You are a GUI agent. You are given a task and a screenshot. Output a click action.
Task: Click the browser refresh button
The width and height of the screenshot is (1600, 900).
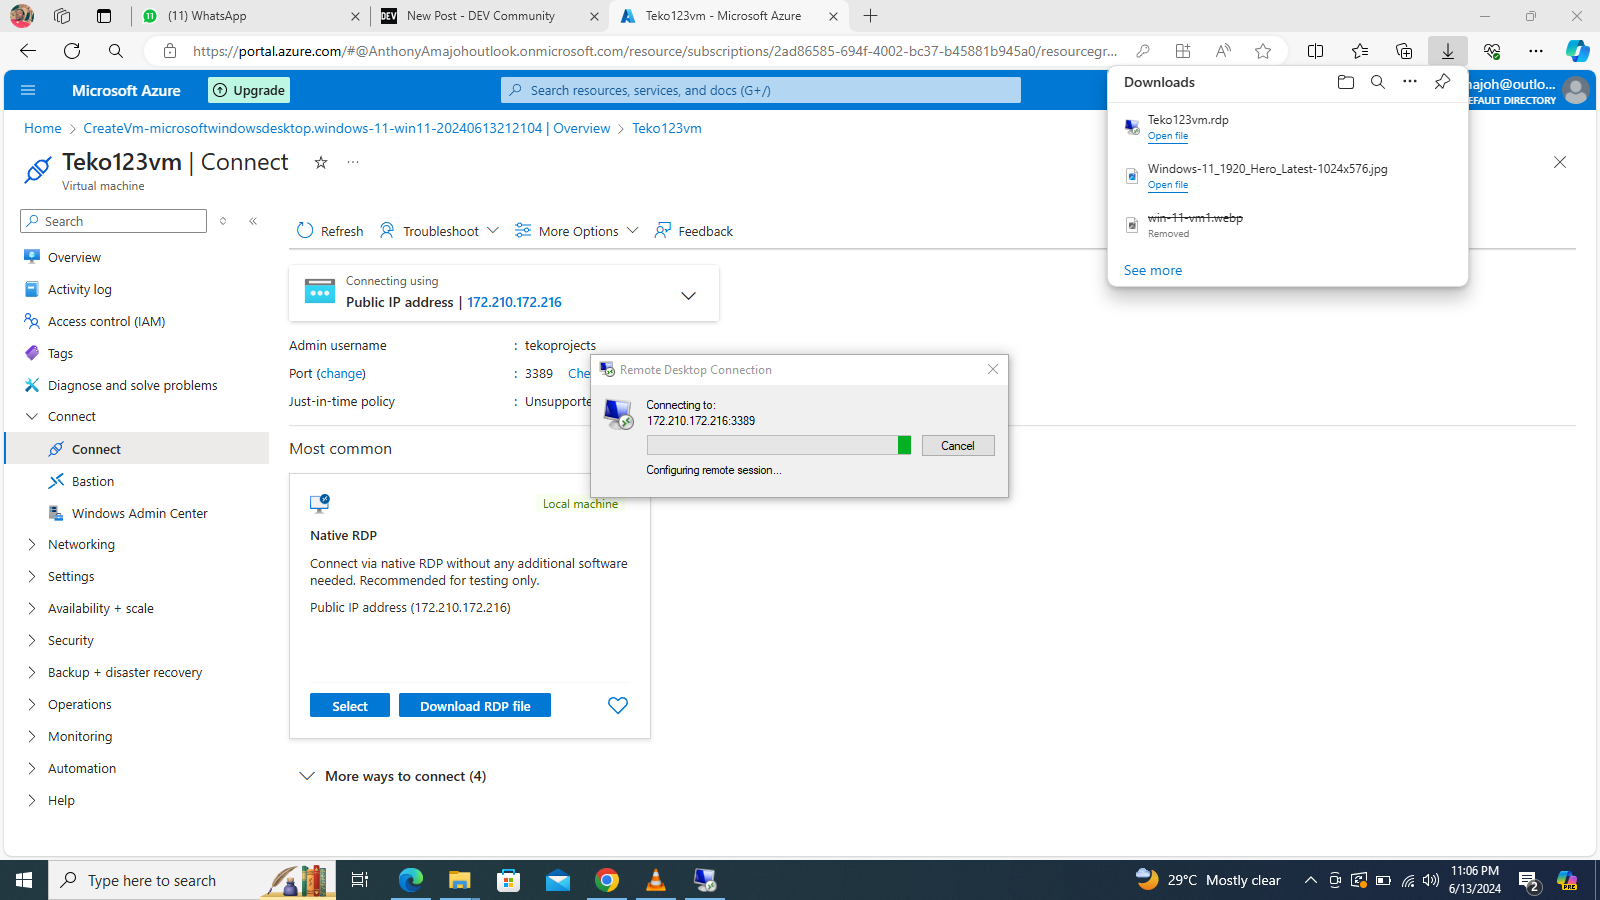[72, 51]
